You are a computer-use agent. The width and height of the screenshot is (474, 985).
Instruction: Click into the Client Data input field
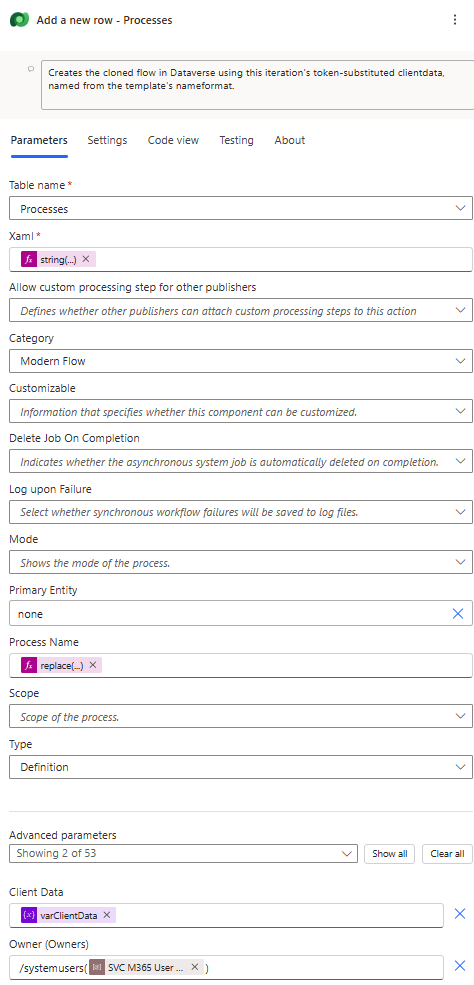click(226, 915)
